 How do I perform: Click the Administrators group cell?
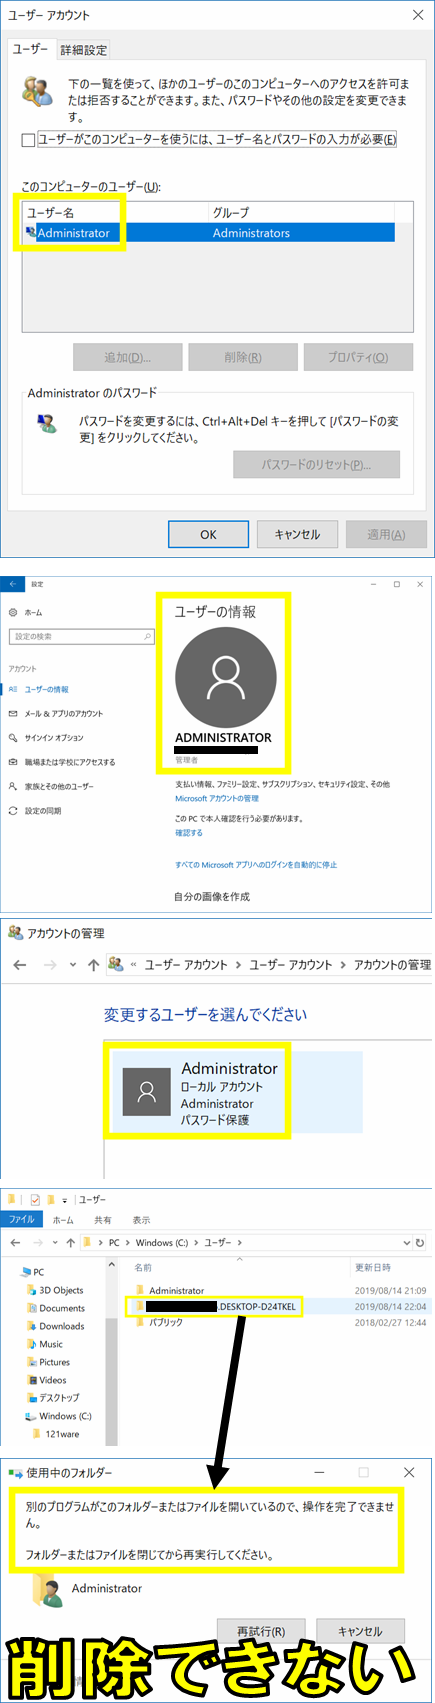pos(251,233)
